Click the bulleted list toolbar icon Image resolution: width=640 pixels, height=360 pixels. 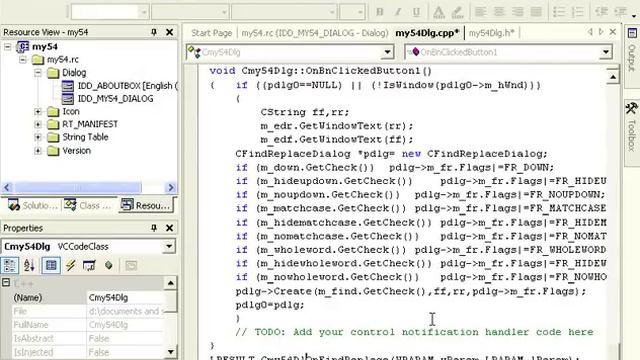click(559, 12)
